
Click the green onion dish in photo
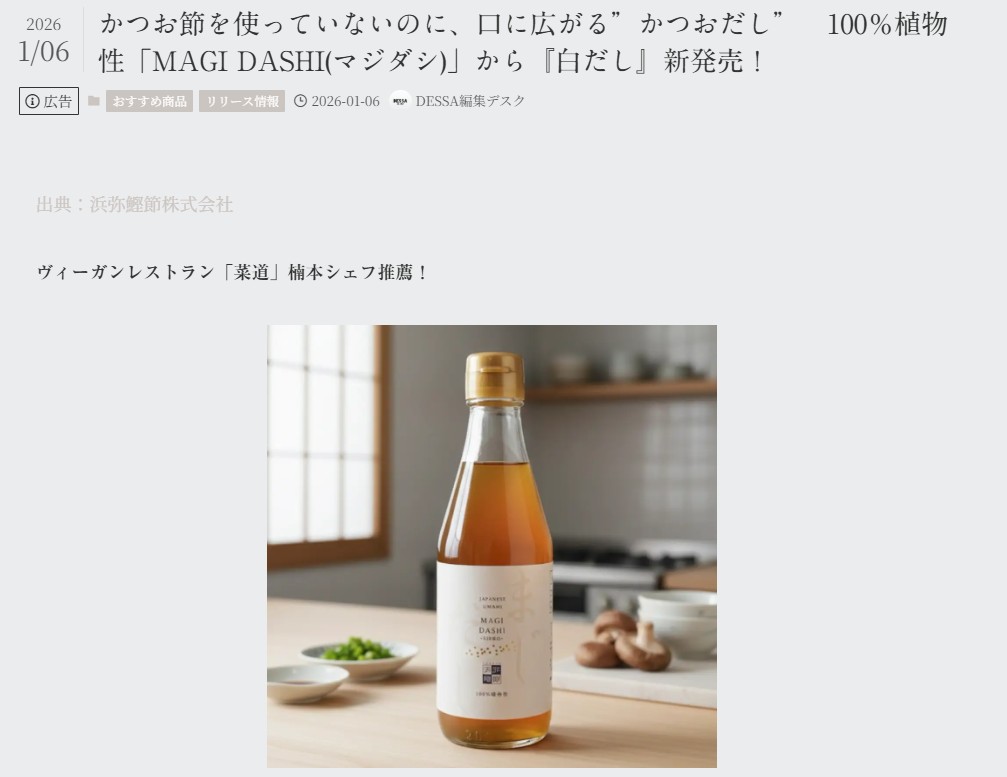click(359, 656)
